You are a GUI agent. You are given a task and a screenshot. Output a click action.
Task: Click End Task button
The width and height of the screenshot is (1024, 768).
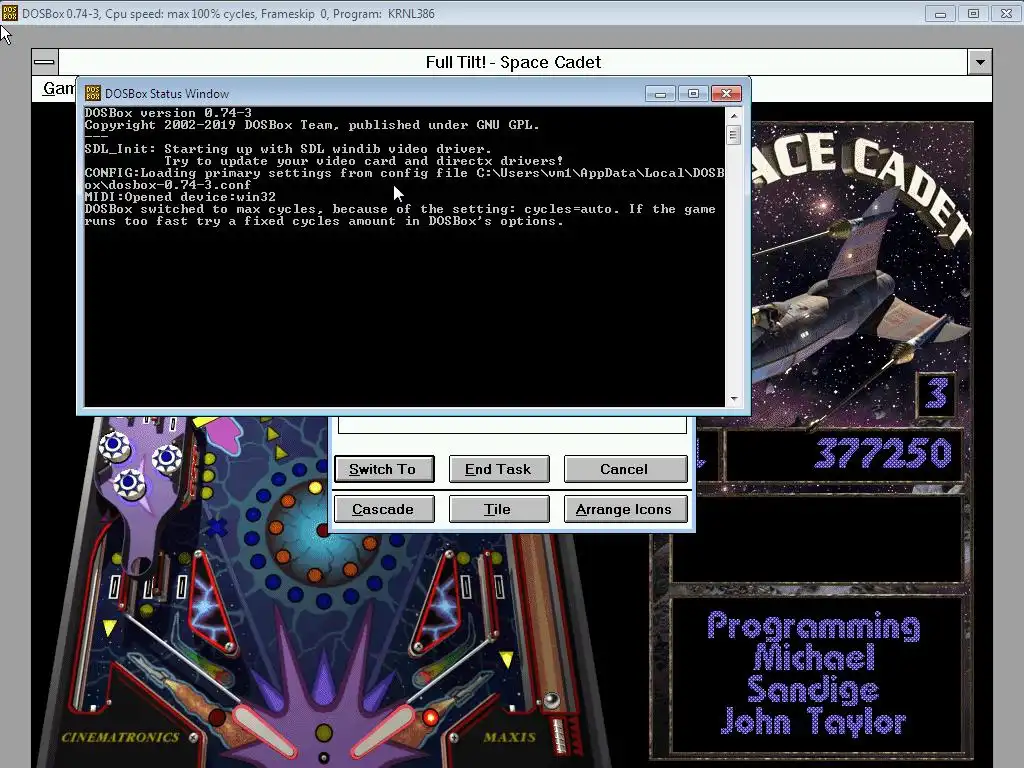(499, 469)
